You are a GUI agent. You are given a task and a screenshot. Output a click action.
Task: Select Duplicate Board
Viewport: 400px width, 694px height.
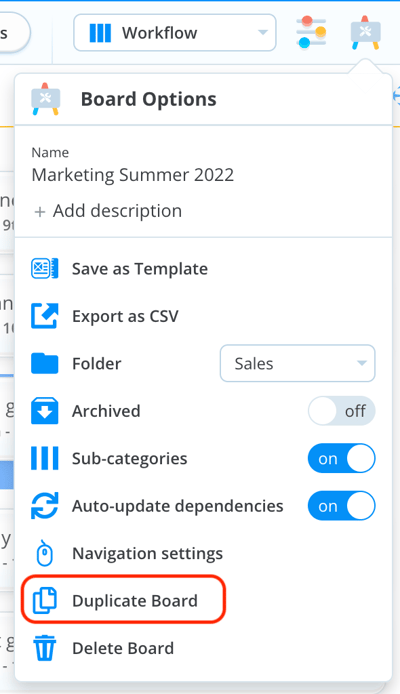(135, 601)
